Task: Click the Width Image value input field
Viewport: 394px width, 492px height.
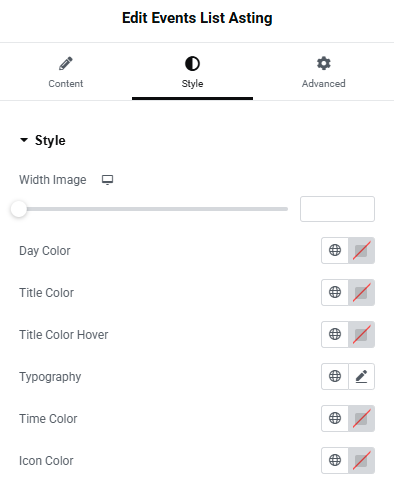Action: (337, 209)
